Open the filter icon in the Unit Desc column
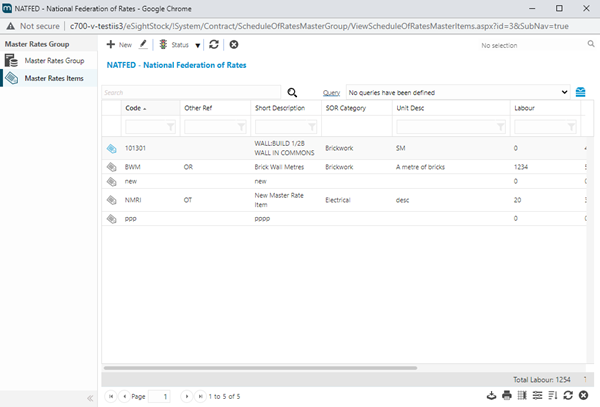 pos(500,127)
